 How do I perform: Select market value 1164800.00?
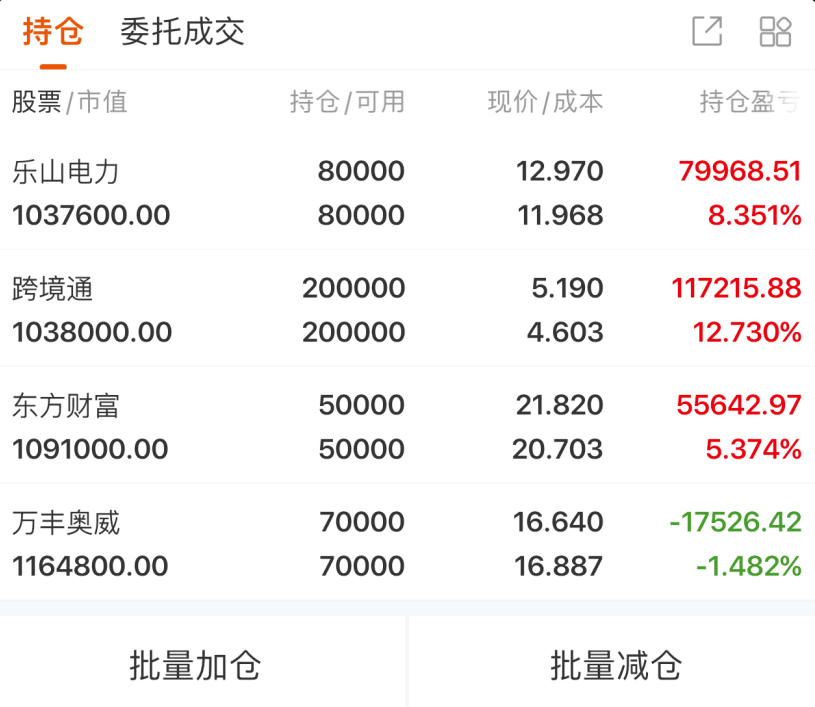pos(90,566)
